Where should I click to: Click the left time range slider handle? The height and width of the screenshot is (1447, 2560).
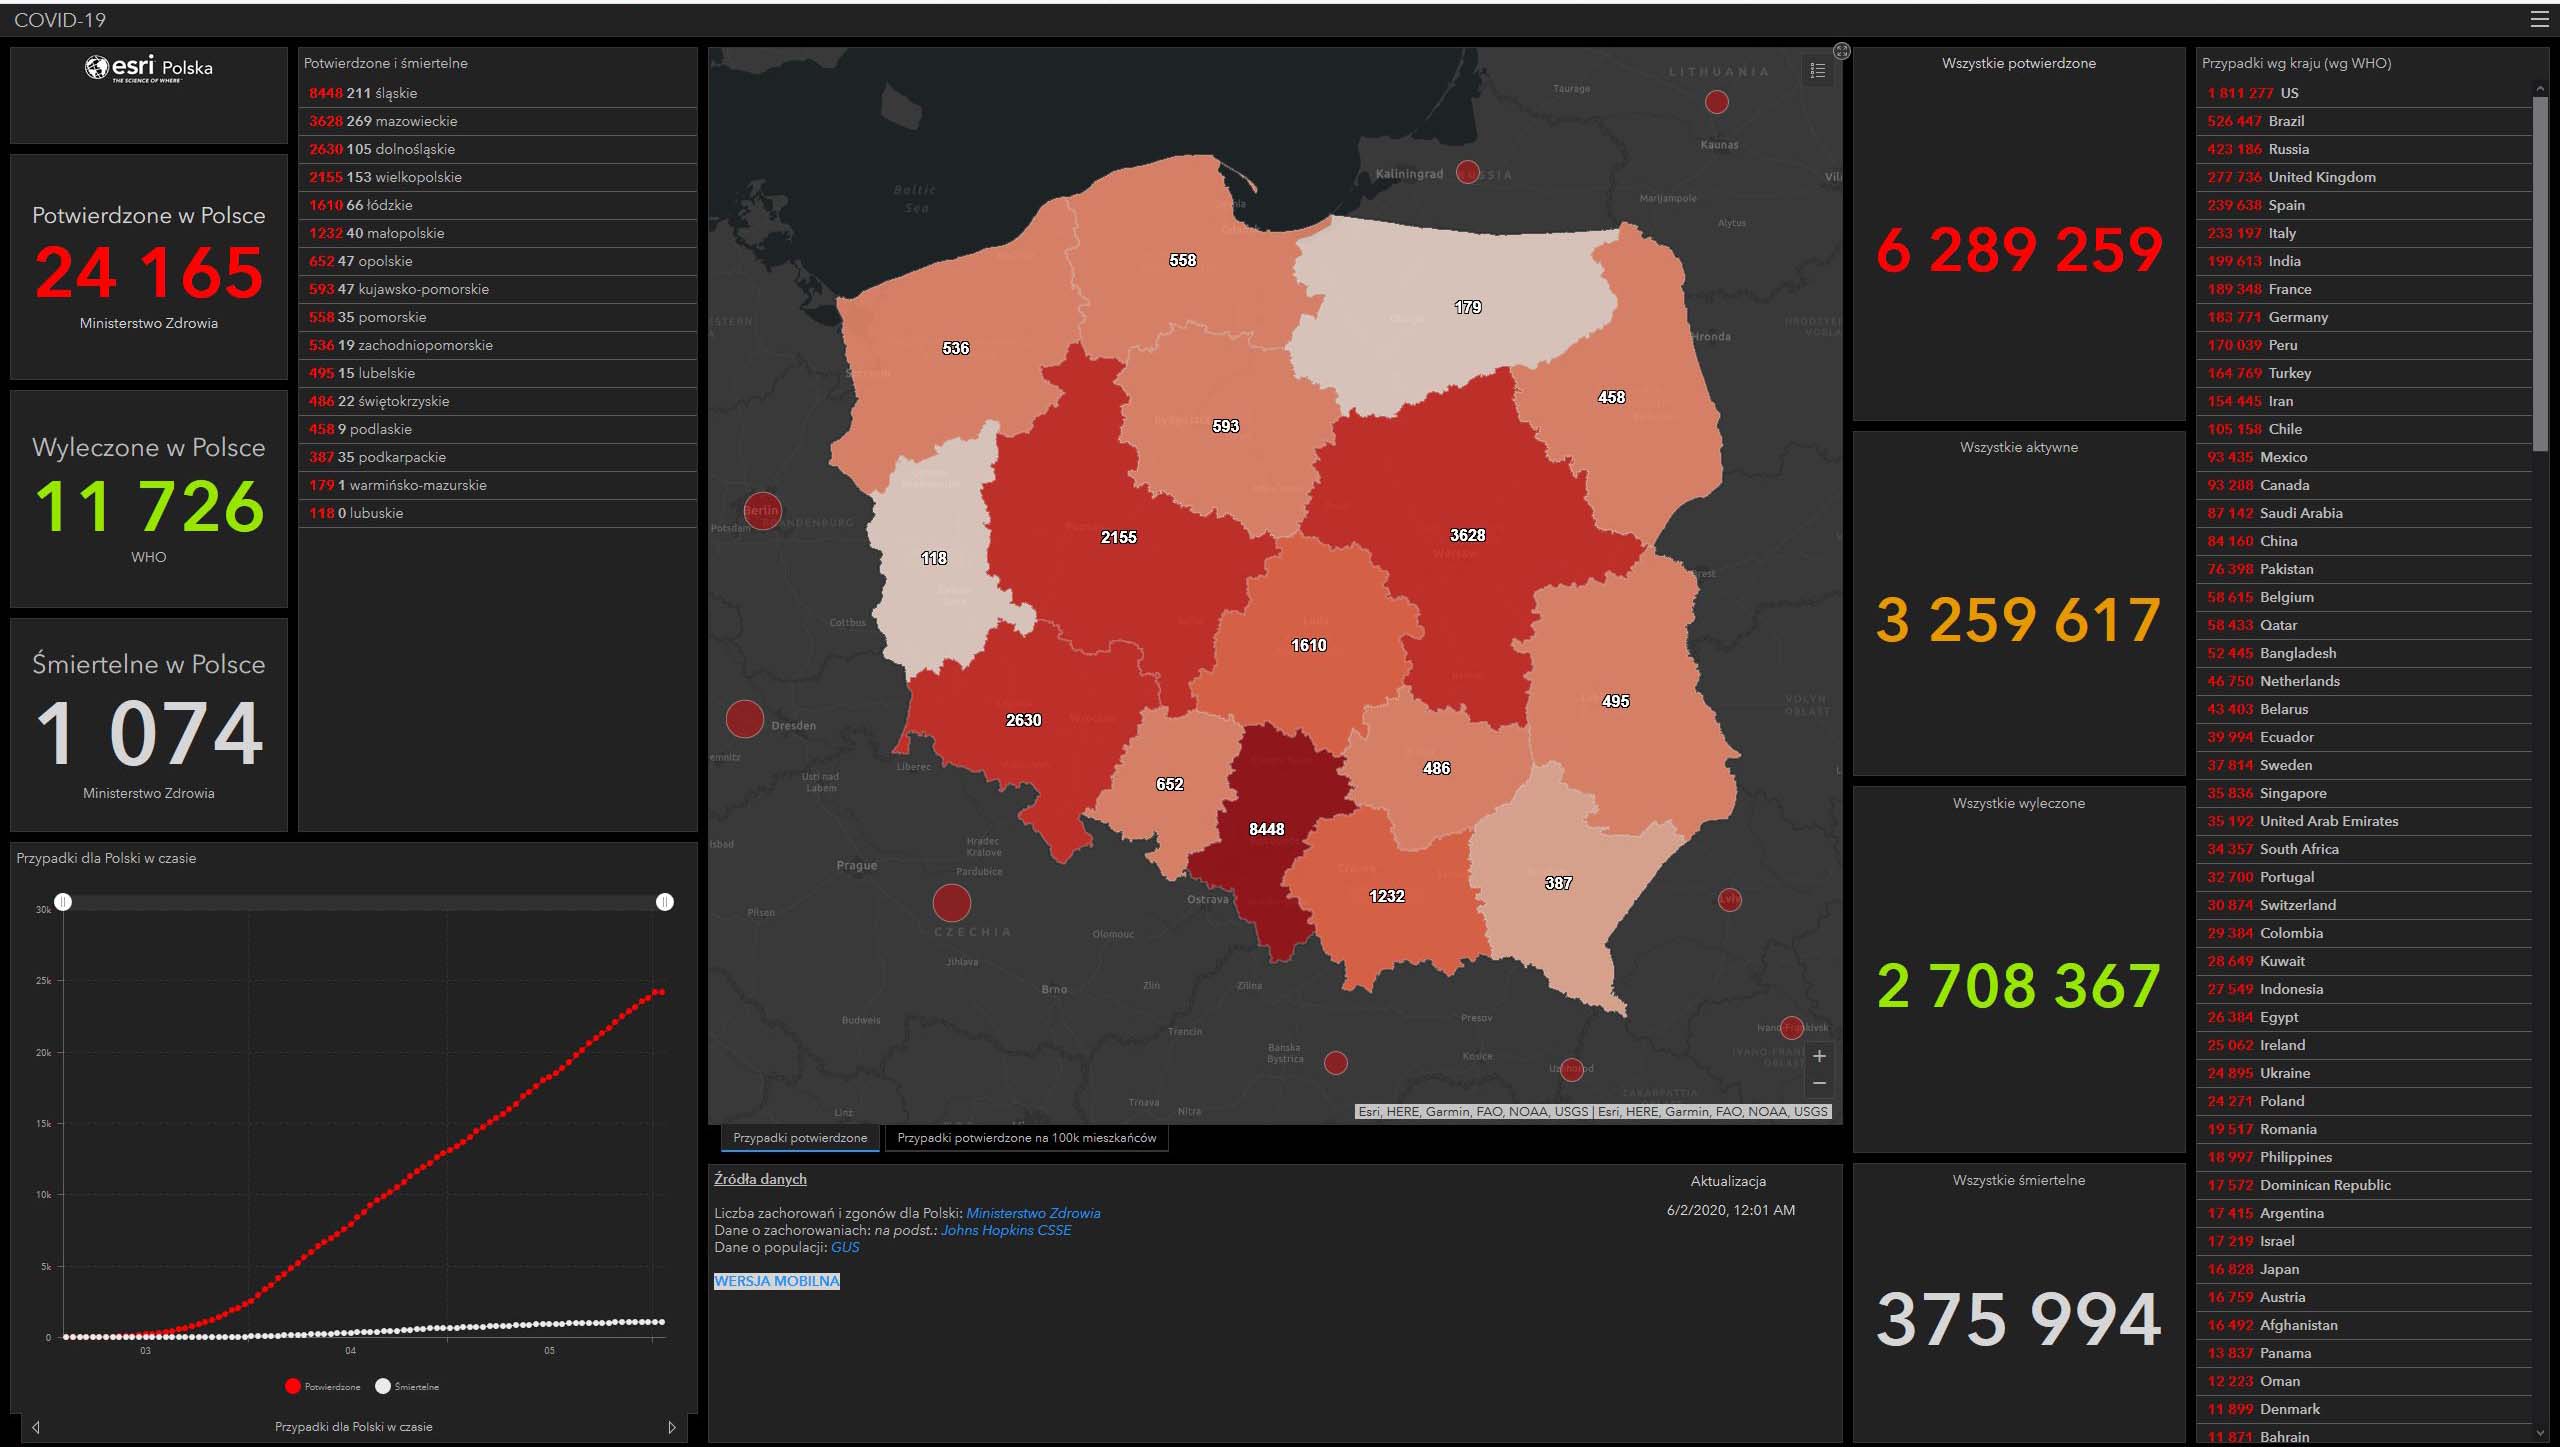click(63, 902)
